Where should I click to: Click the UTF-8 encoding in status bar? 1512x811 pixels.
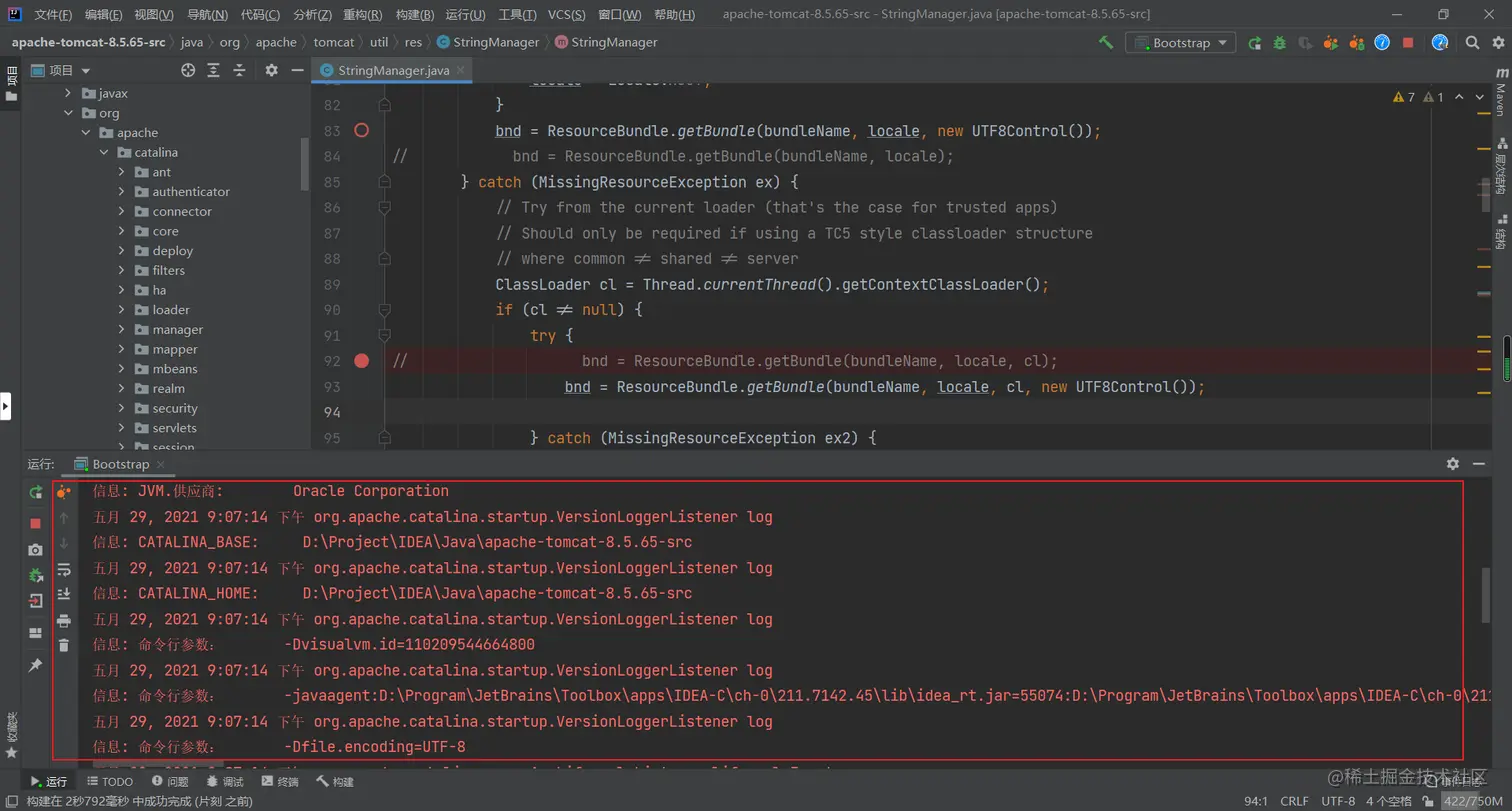[x=1338, y=801]
